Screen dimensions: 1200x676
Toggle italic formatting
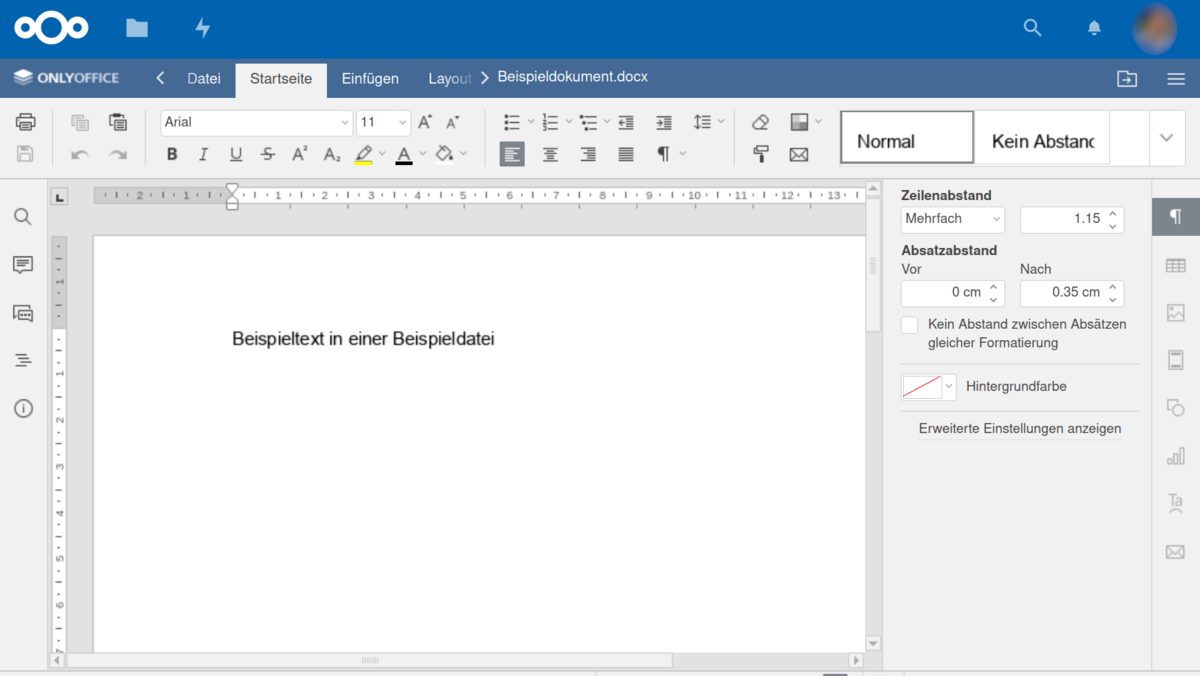pyautogui.click(x=204, y=154)
